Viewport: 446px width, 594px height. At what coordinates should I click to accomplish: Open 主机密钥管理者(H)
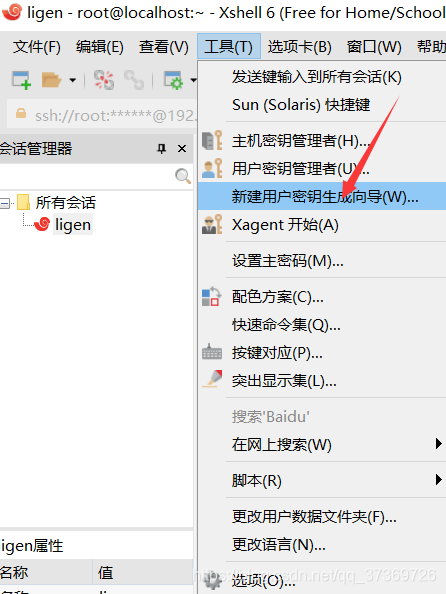coord(322,141)
